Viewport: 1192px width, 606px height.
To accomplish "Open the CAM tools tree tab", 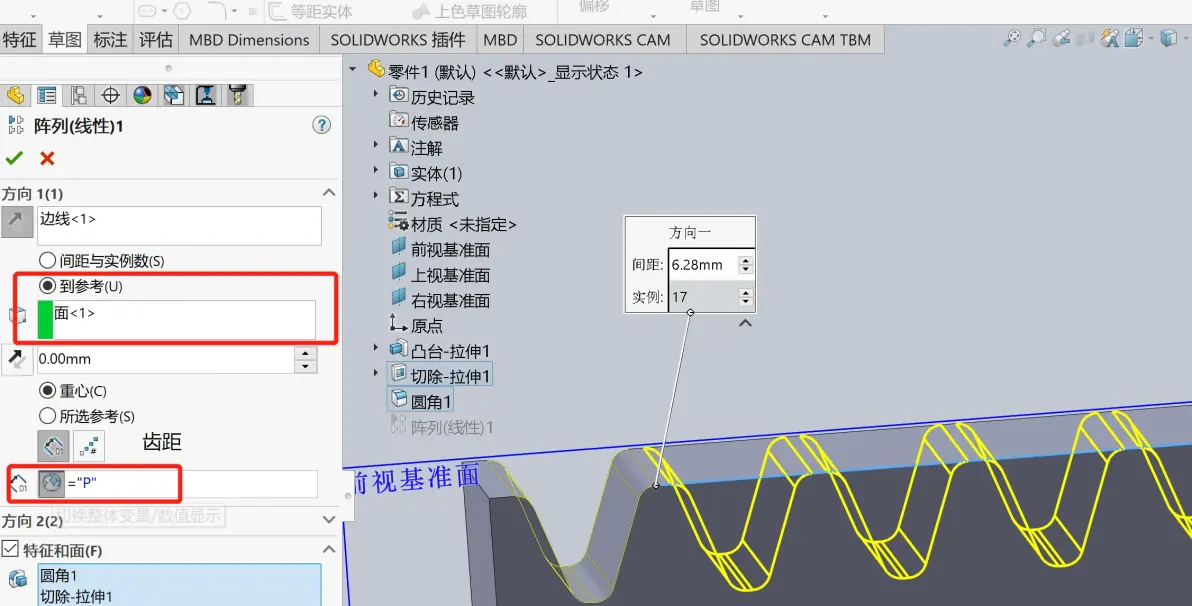I will point(238,95).
